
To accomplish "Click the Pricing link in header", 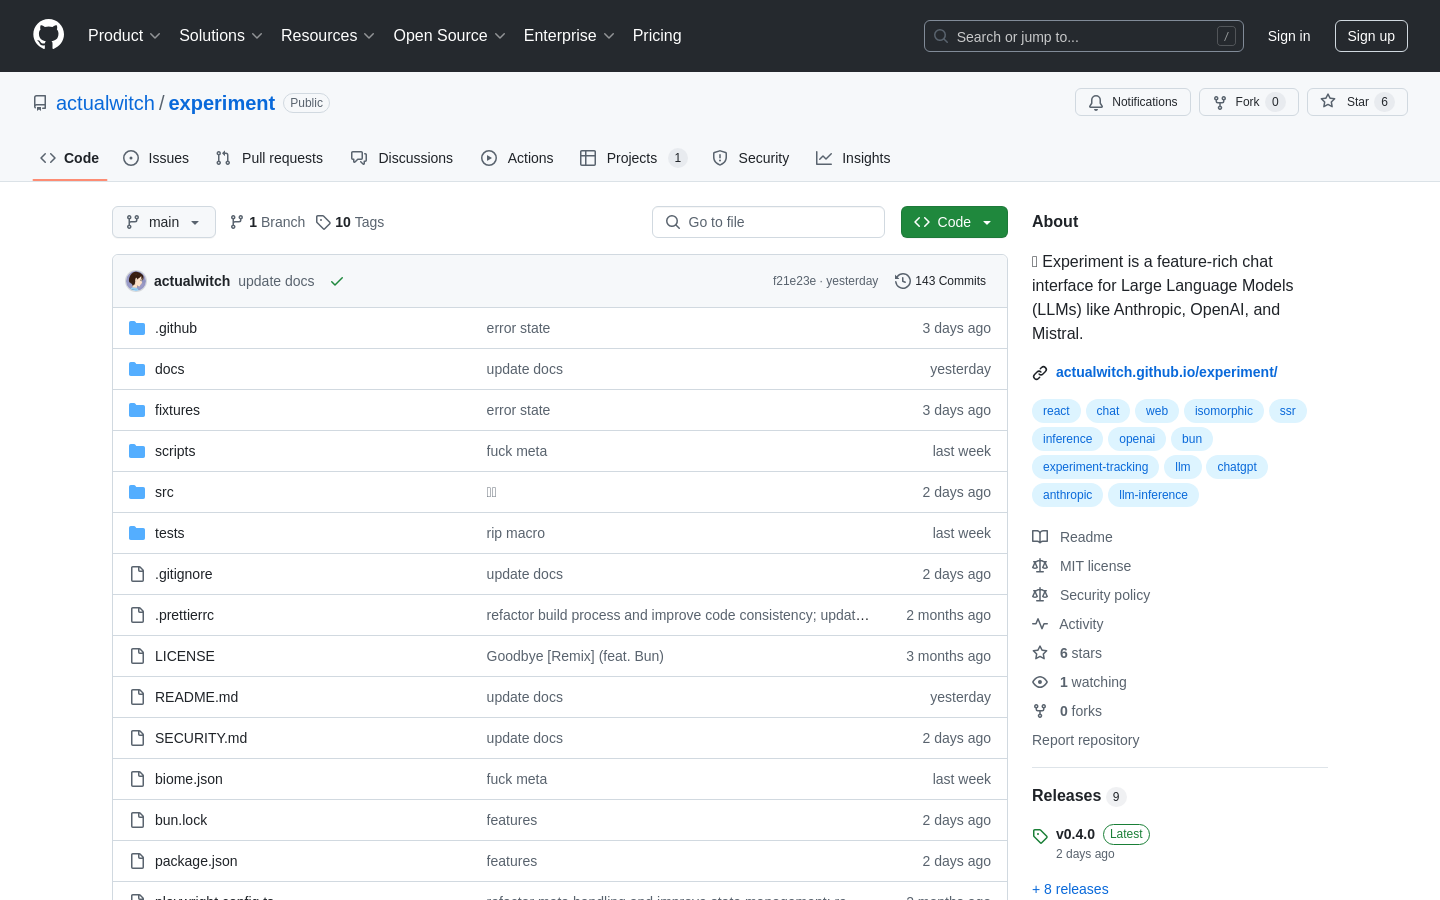I will click(657, 36).
